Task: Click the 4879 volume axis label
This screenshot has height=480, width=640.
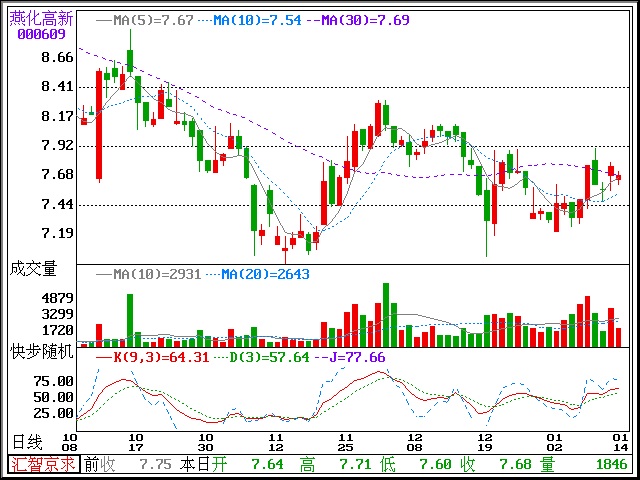Action: [57, 298]
